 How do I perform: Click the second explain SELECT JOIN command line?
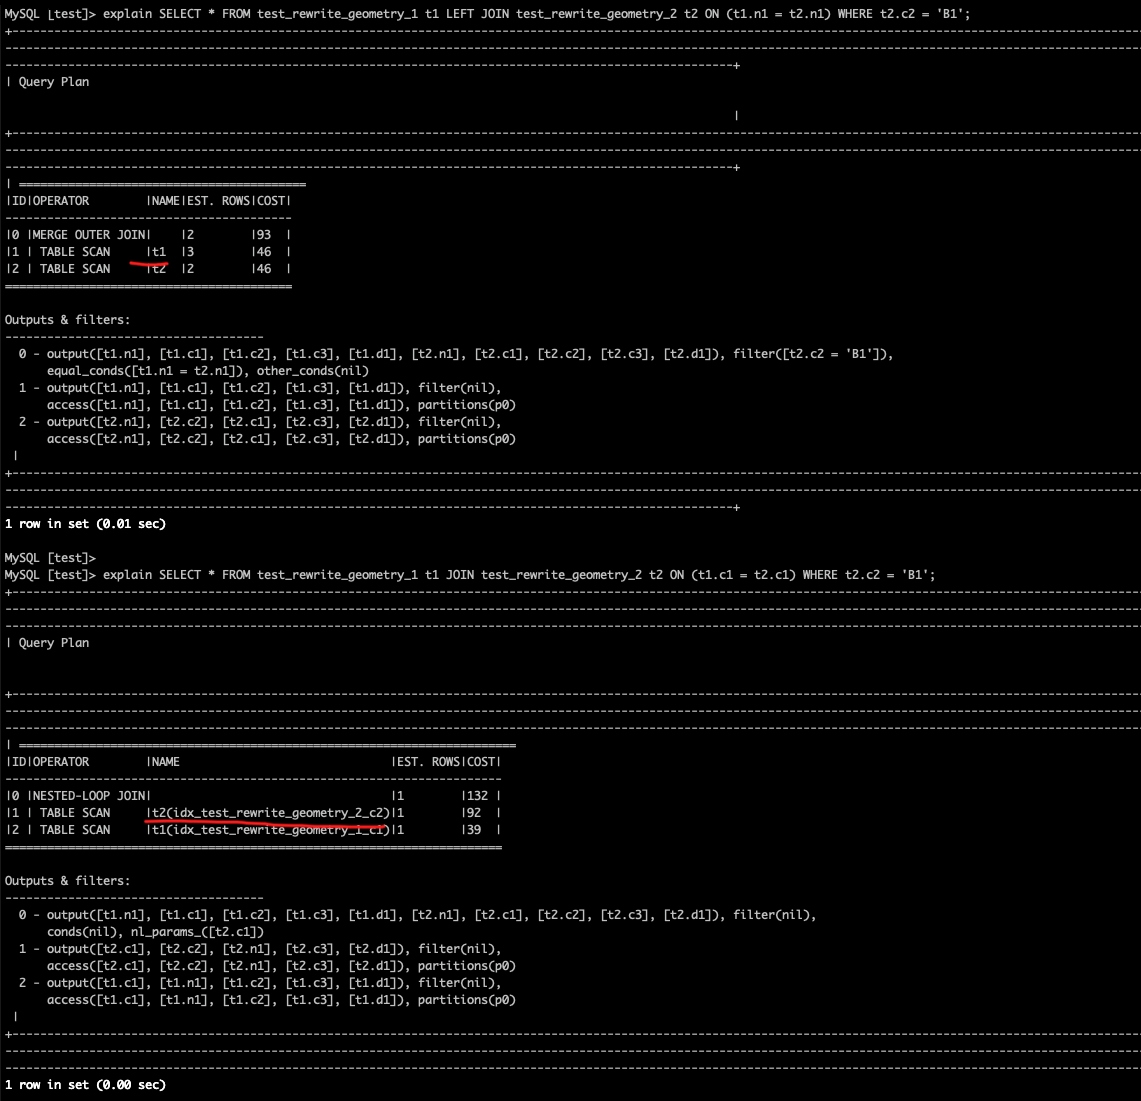pyautogui.click(x=469, y=575)
